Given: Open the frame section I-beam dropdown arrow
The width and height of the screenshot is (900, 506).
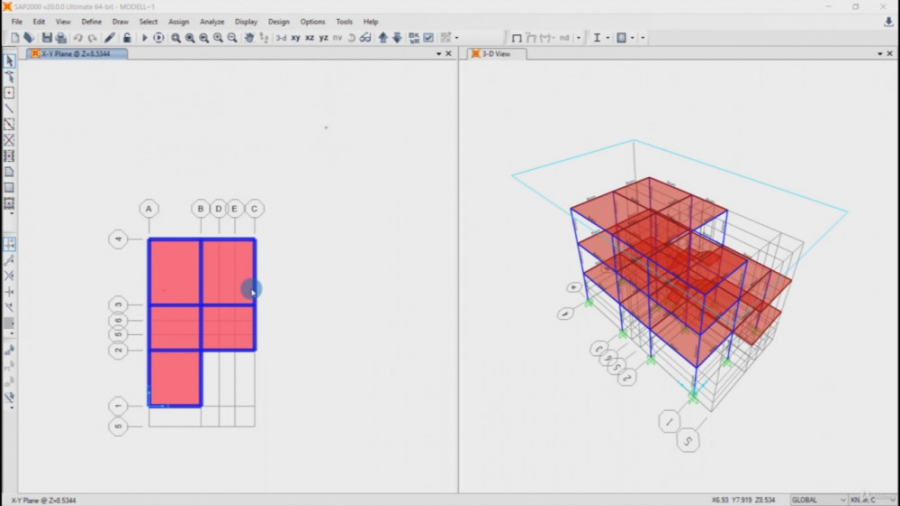Looking at the screenshot, I should point(608,38).
